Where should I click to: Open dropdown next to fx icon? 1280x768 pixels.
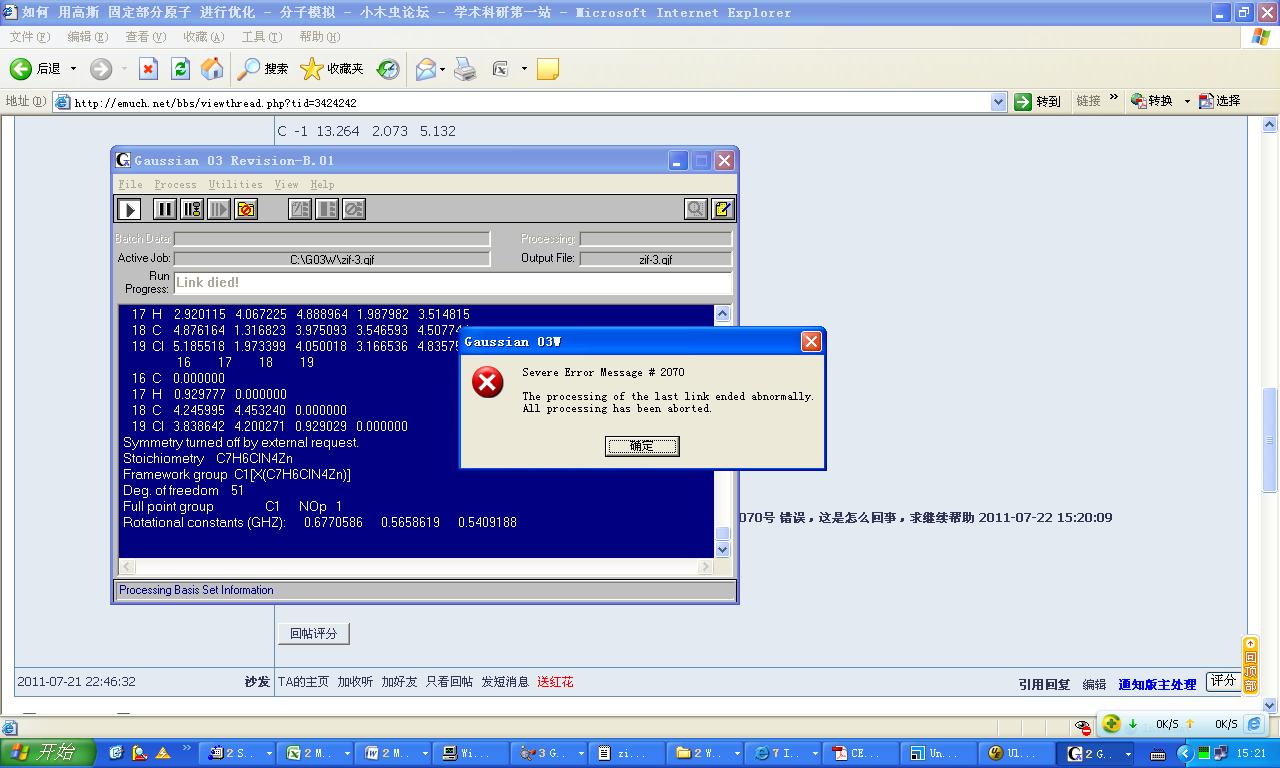pyautogui.click(x=524, y=69)
